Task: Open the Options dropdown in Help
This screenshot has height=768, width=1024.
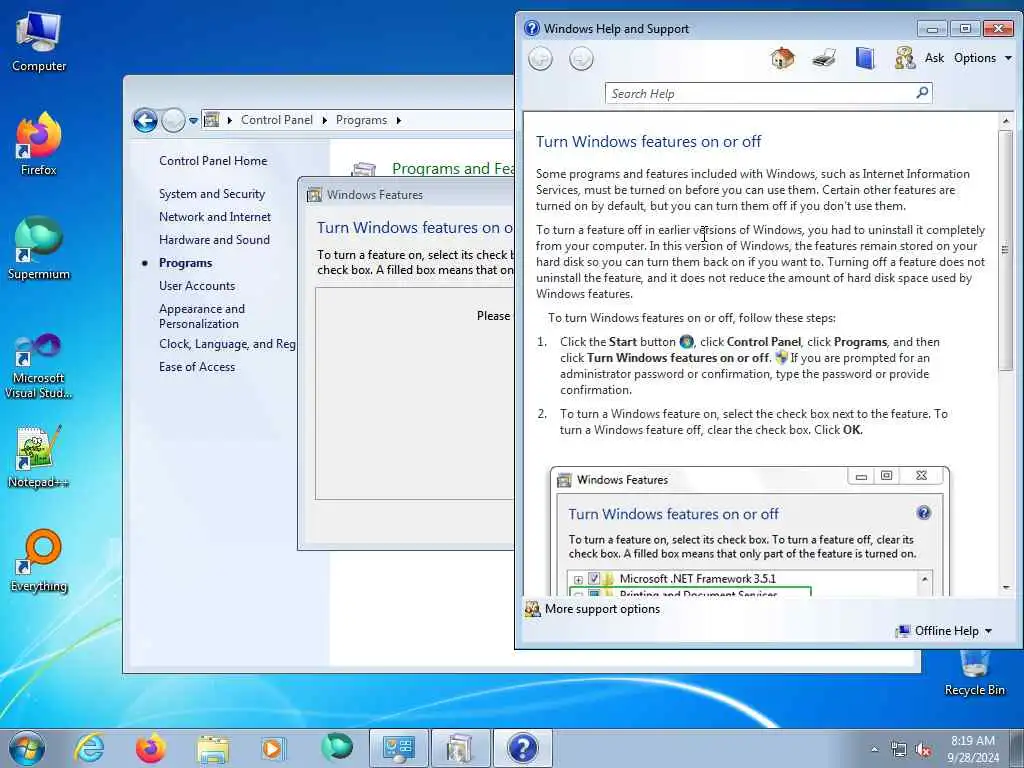Action: pyautogui.click(x=982, y=58)
